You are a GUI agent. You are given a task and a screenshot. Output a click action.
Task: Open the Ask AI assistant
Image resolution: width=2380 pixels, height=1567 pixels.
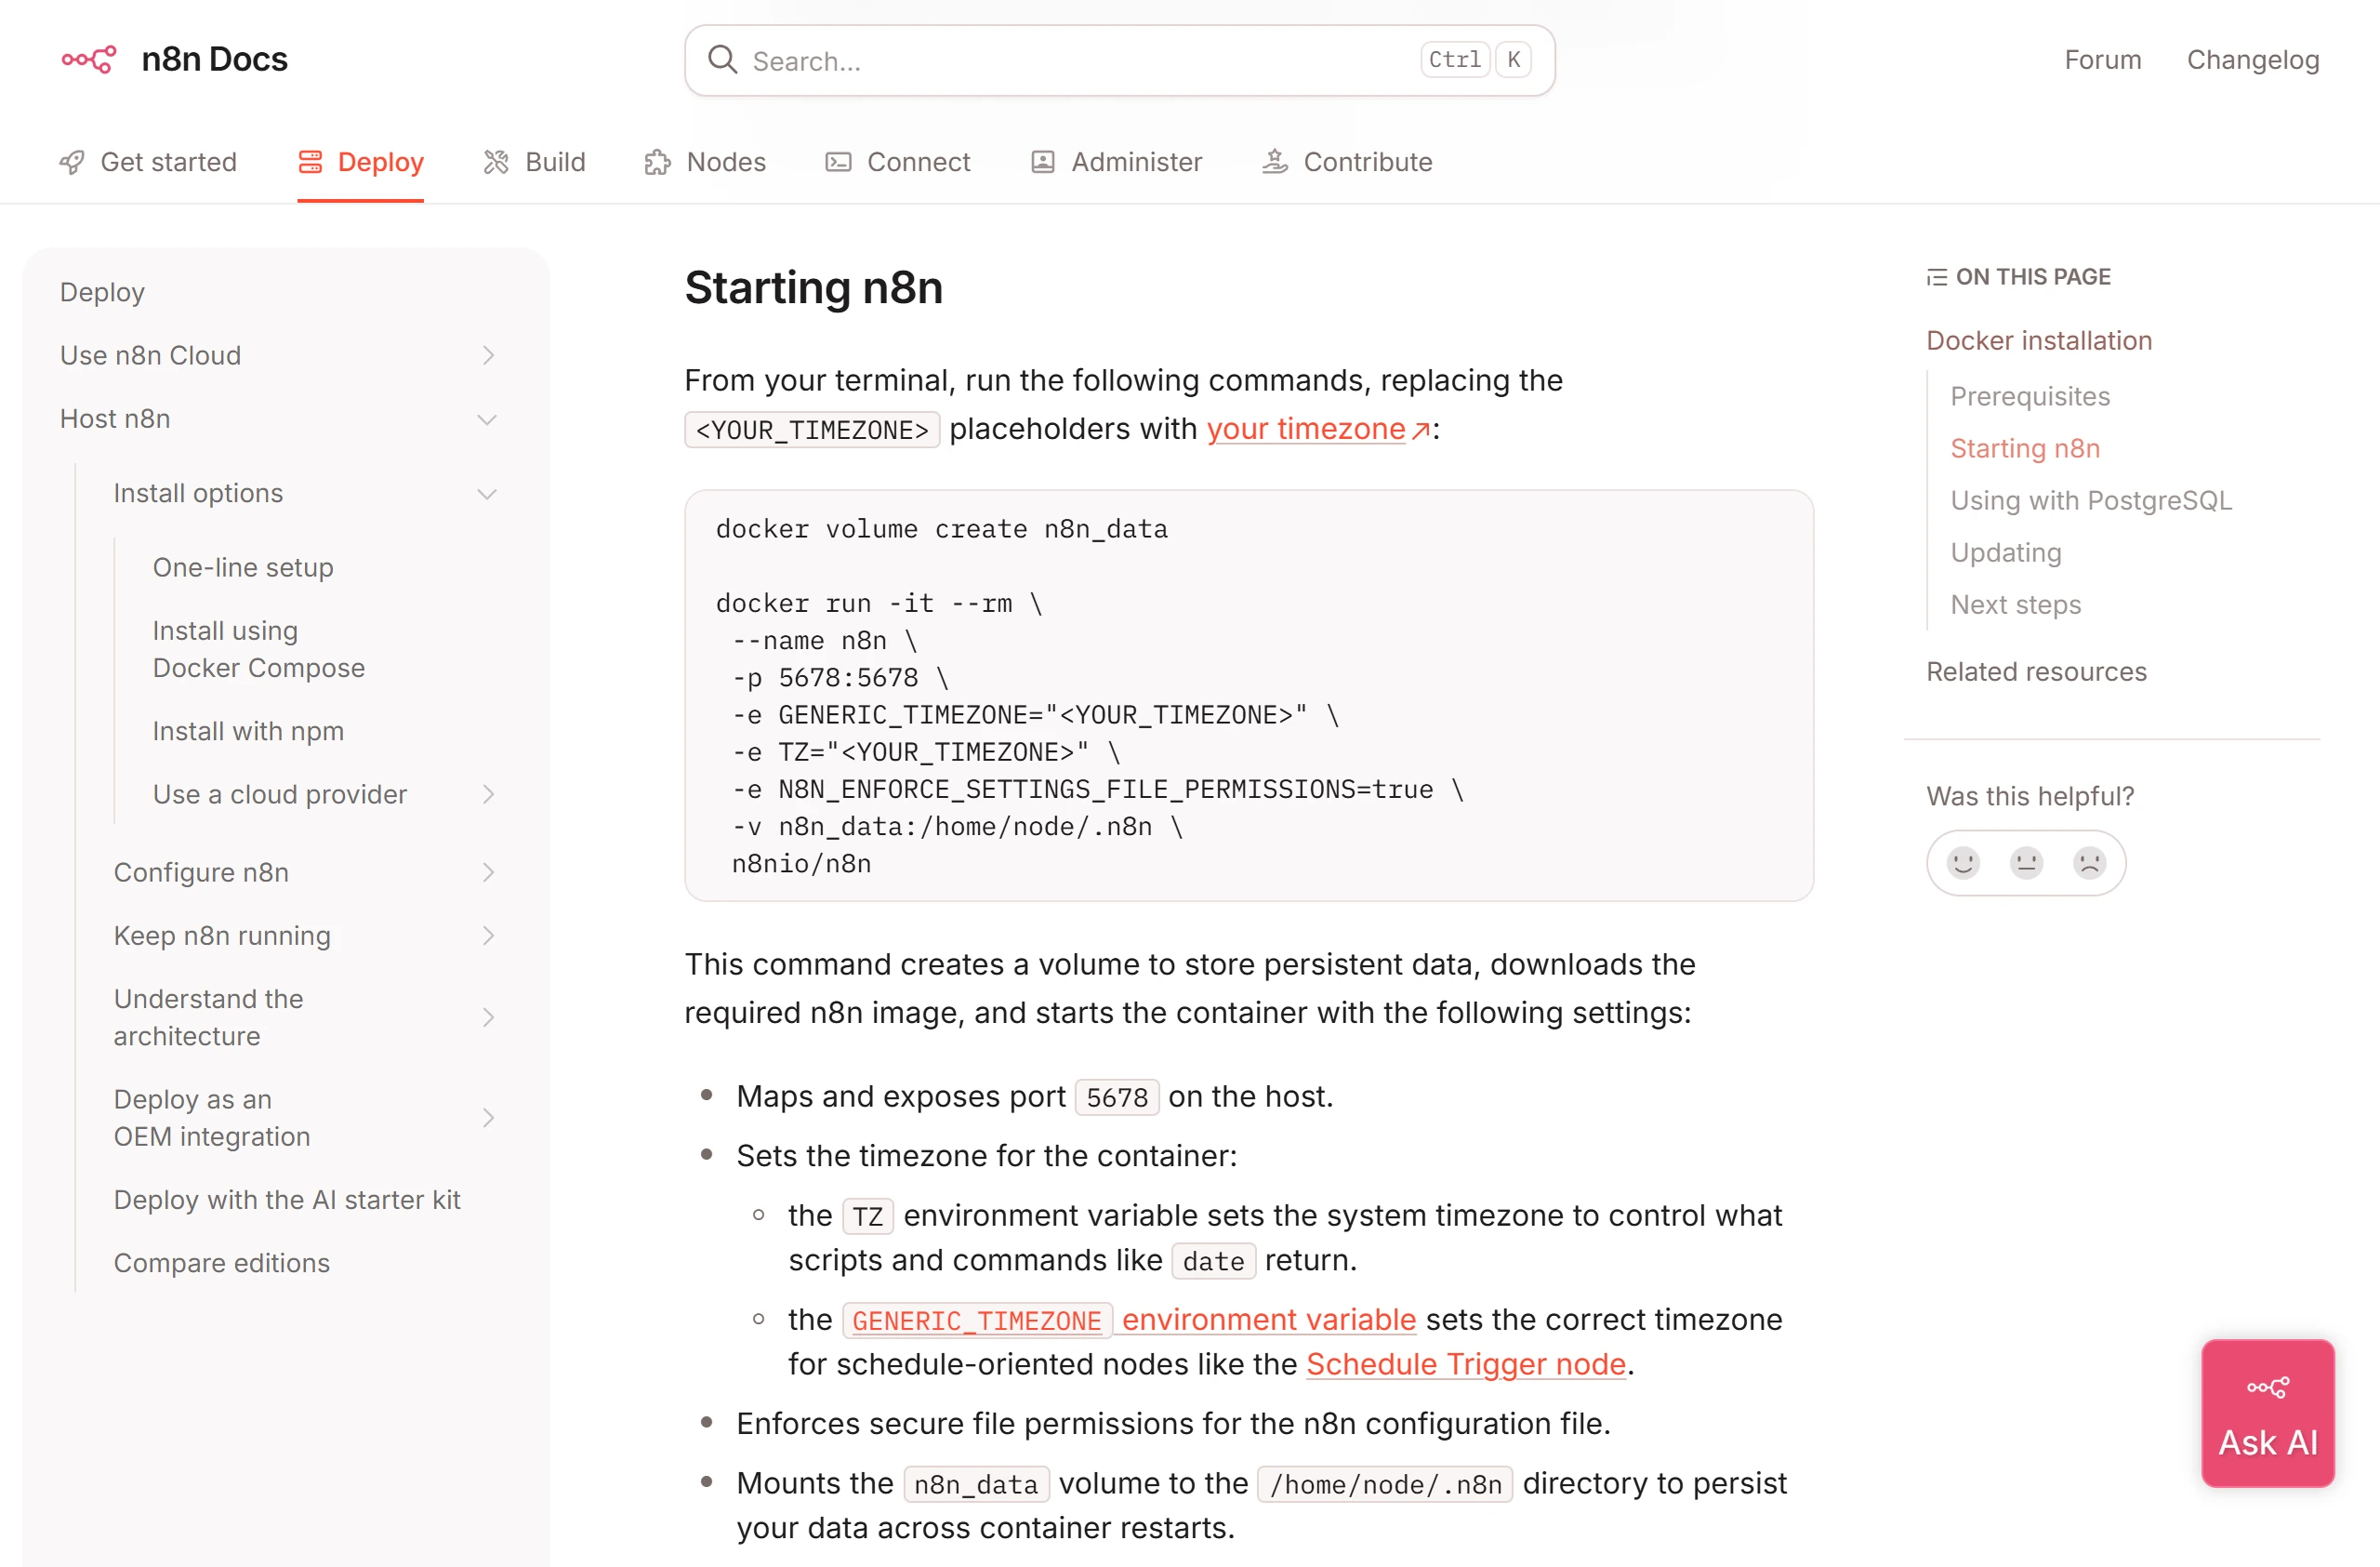(2267, 1412)
